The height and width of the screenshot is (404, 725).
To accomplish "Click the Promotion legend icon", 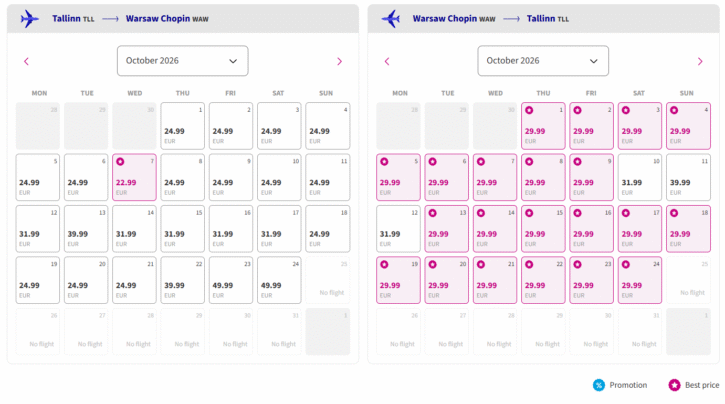I will 598,385.
